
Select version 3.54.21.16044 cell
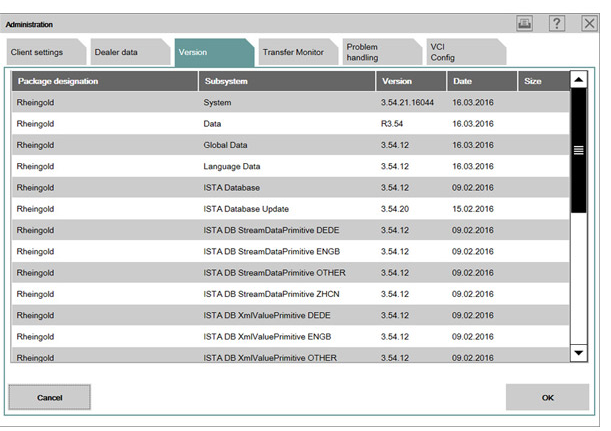(x=407, y=102)
